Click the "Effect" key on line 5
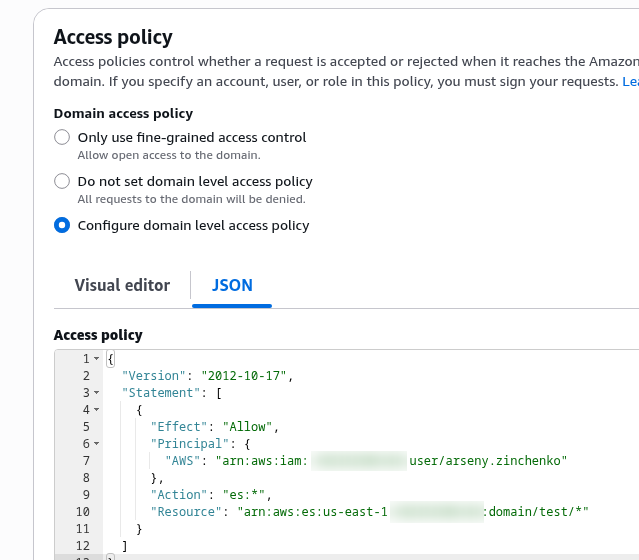 (179, 427)
